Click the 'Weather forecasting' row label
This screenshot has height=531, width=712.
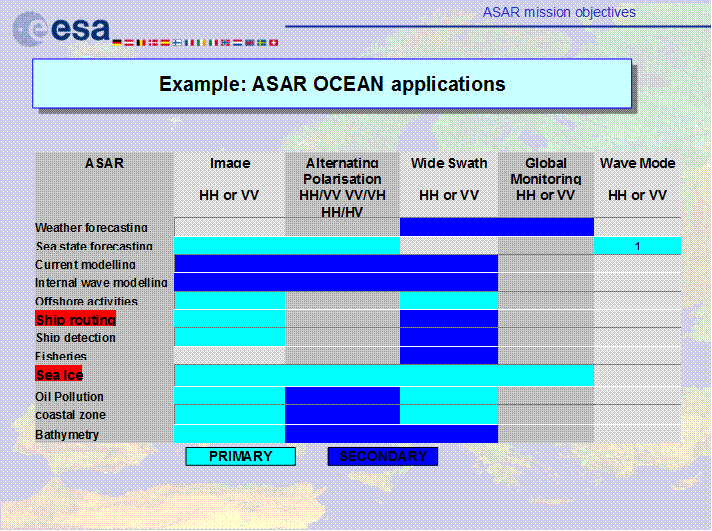tap(91, 227)
